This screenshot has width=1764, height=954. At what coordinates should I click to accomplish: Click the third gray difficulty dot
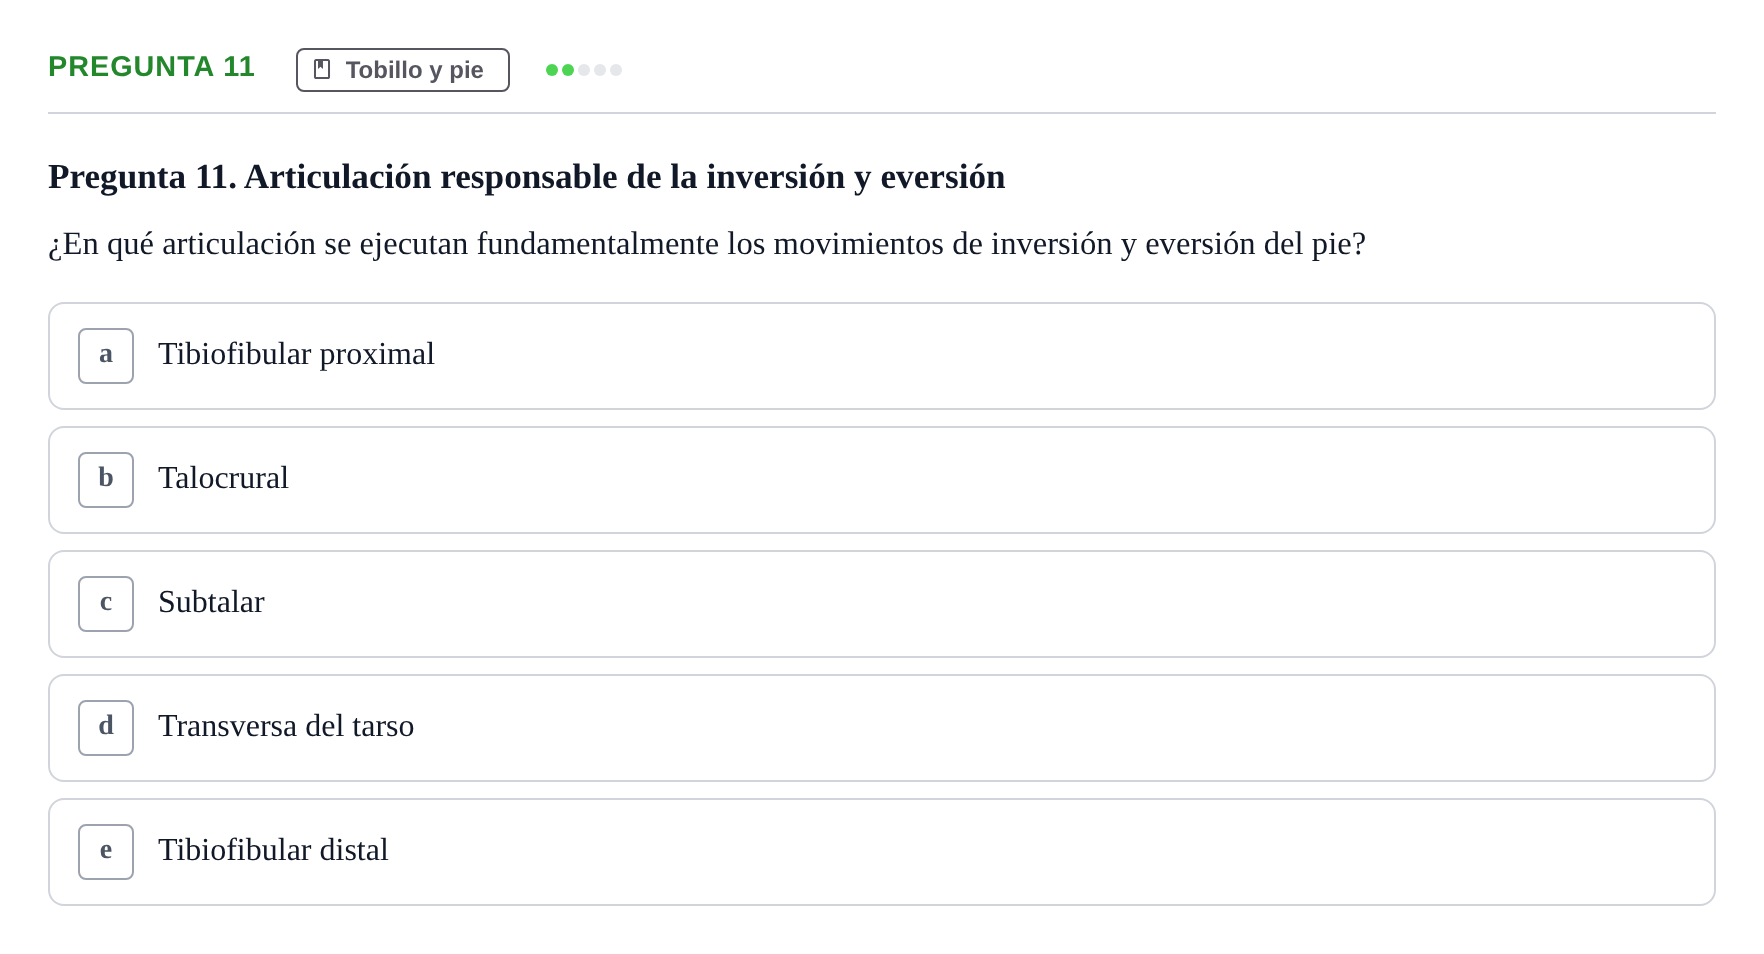coord(584,70)
